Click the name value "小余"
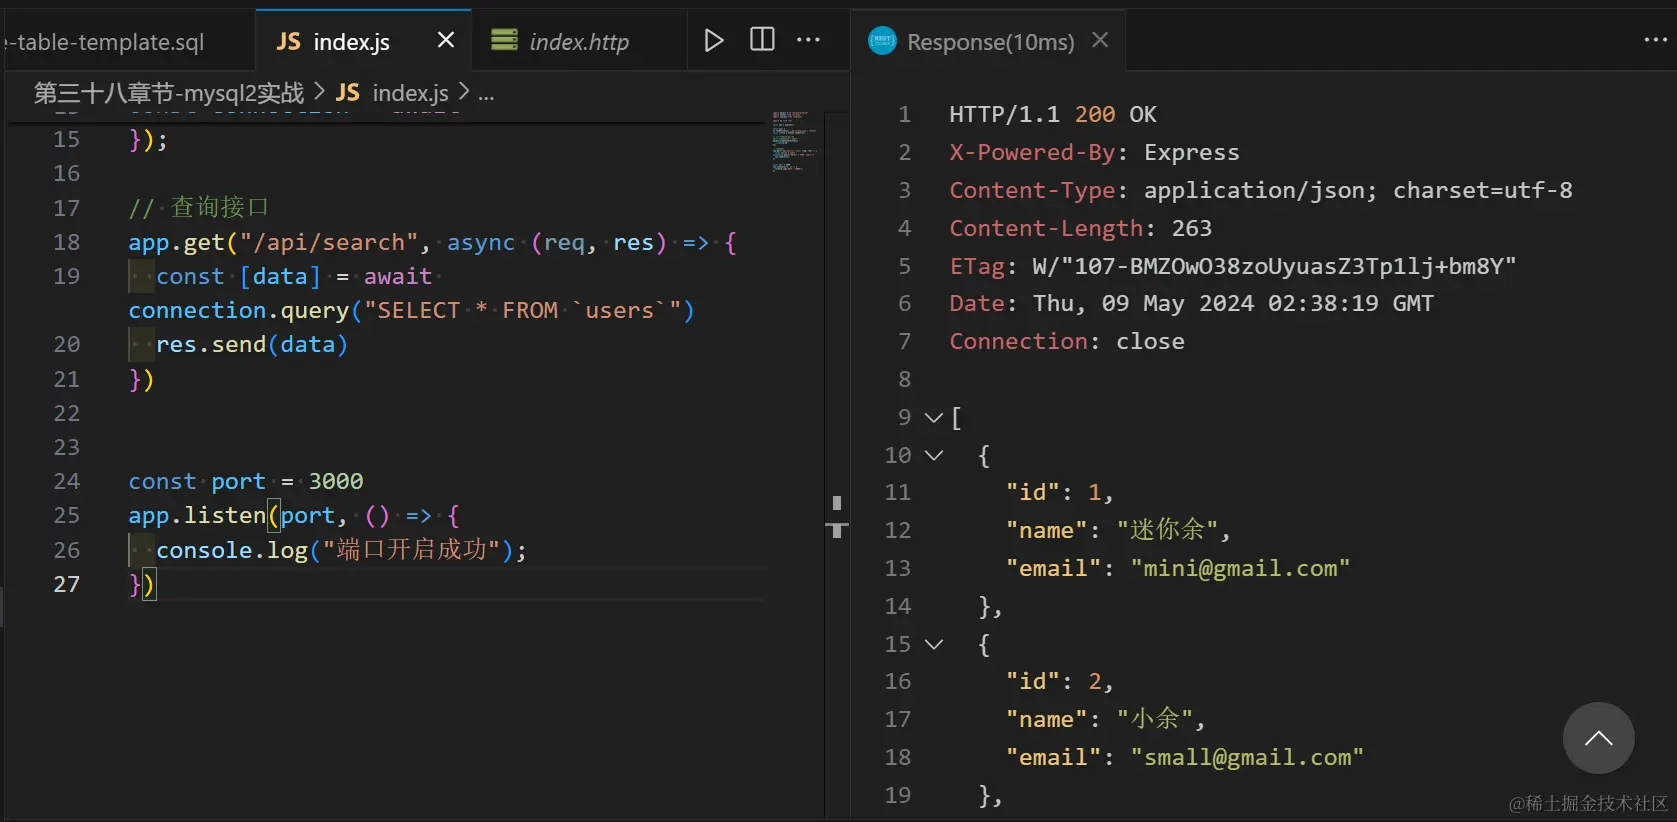Image resolution: width=1677 pixels, height=822 pixels. [x=1154, y=719]
